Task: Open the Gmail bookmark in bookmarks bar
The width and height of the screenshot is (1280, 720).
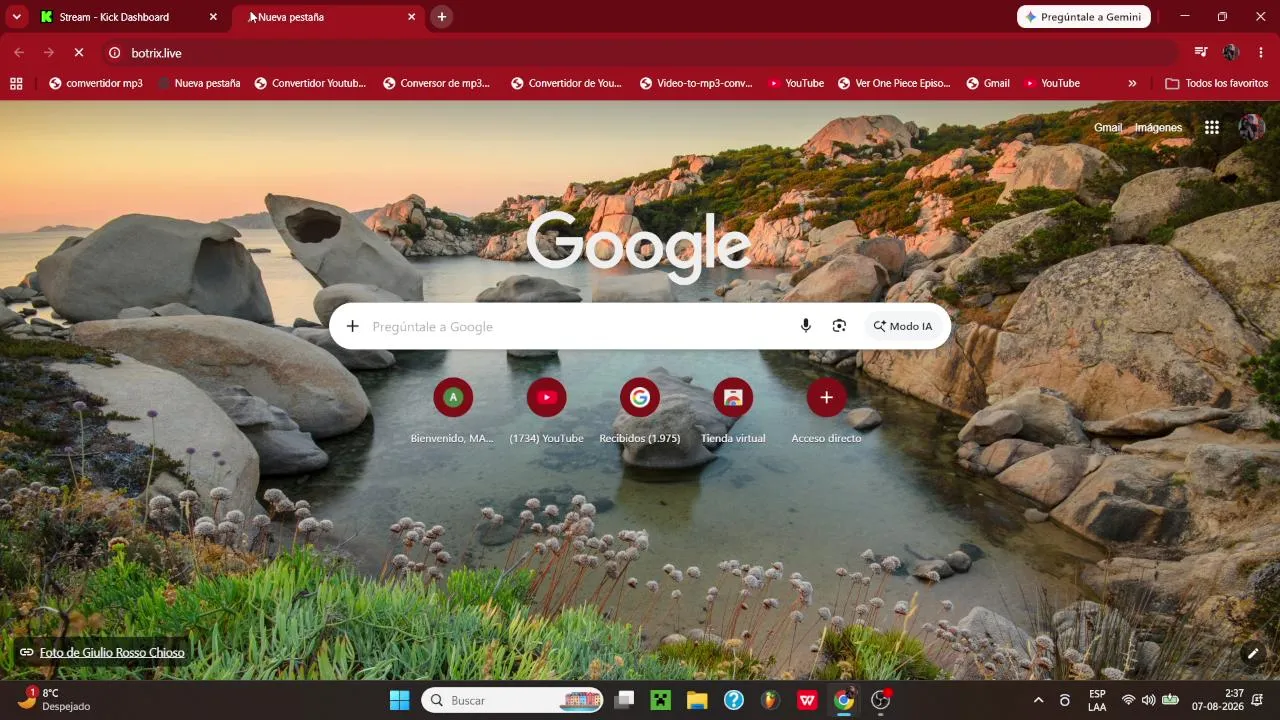Action: tap(988, 83)
